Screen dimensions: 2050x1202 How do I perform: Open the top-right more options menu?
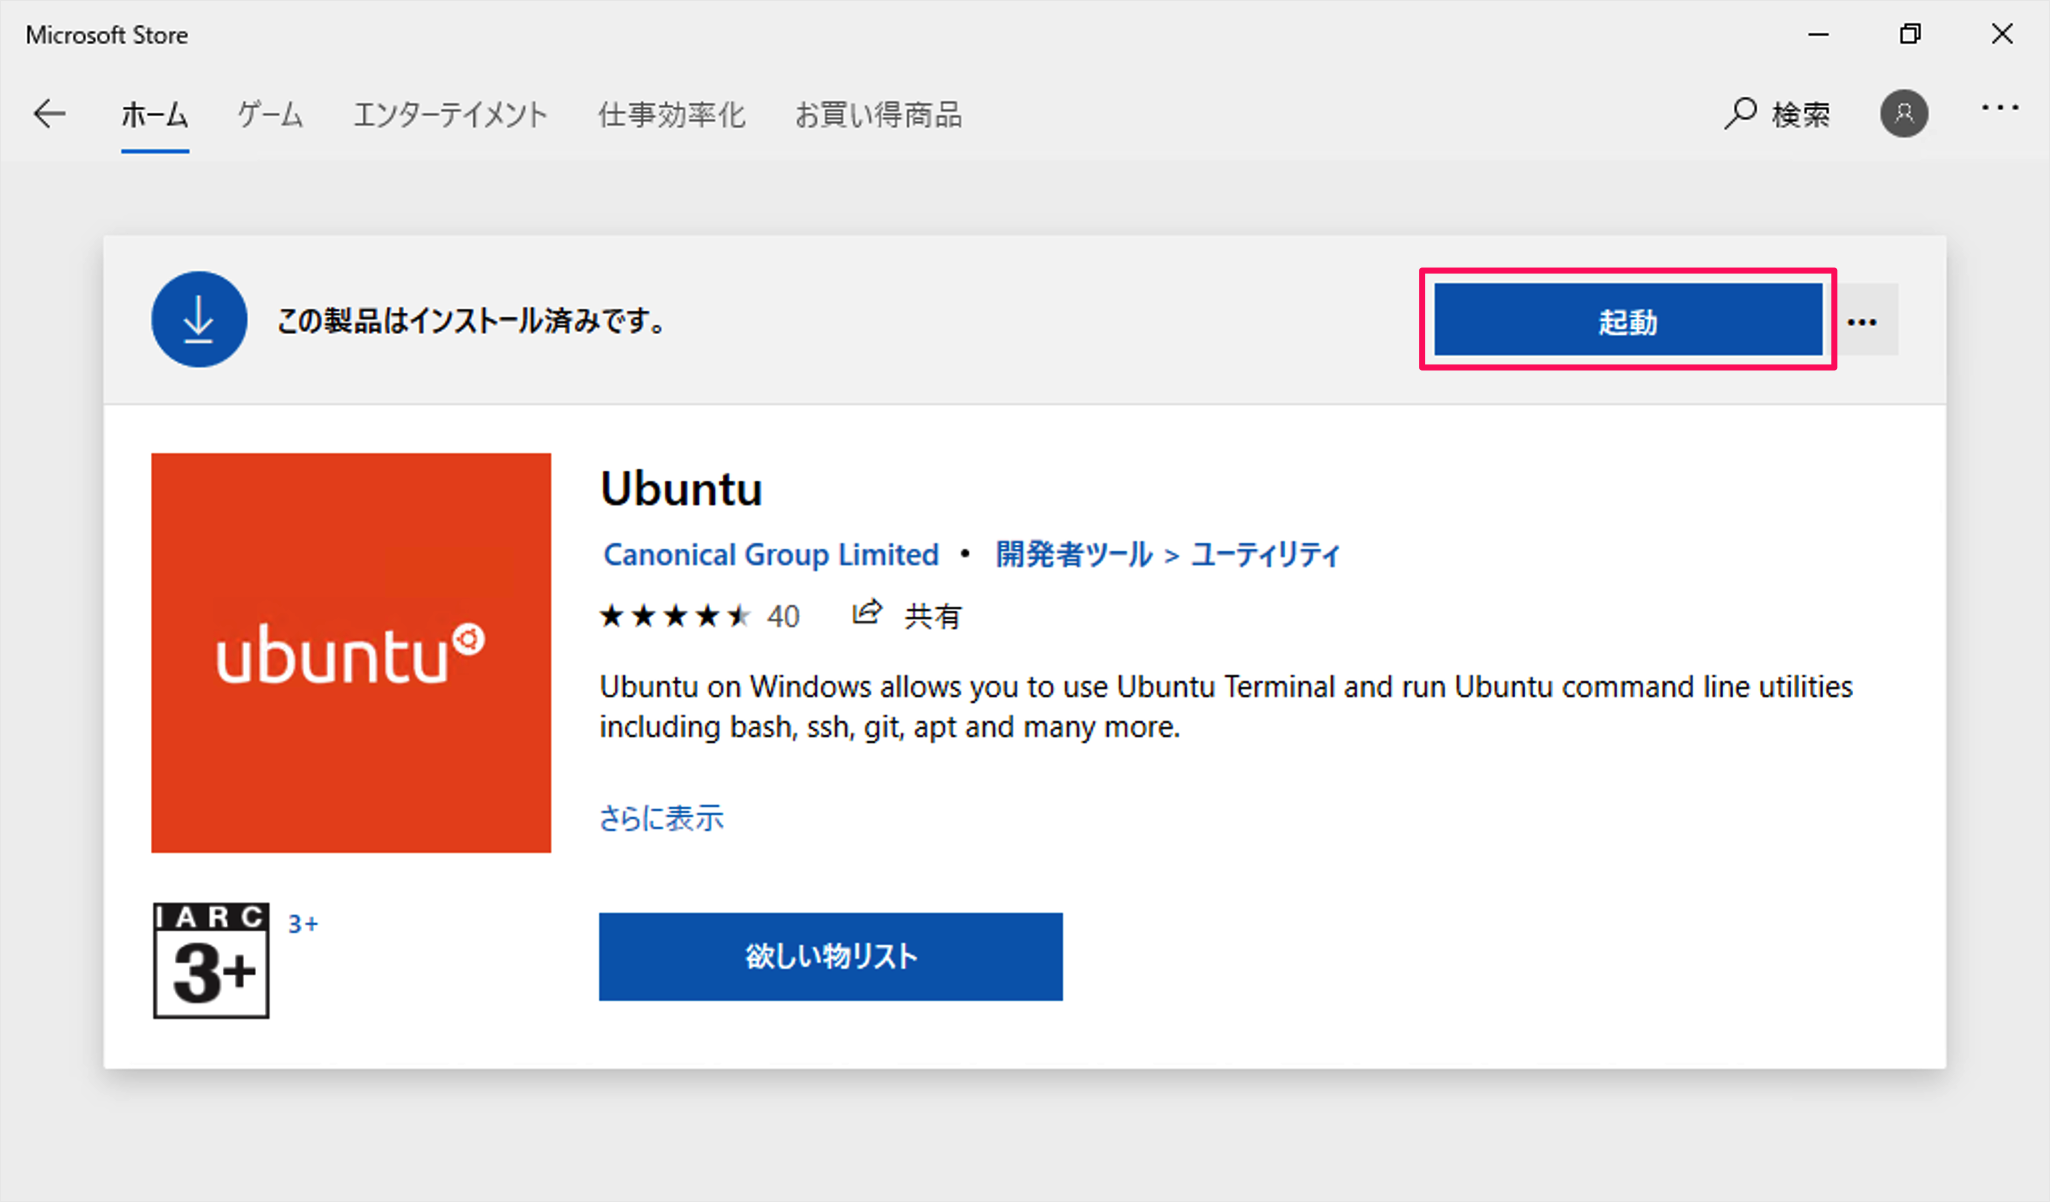tap(2000, 108)
